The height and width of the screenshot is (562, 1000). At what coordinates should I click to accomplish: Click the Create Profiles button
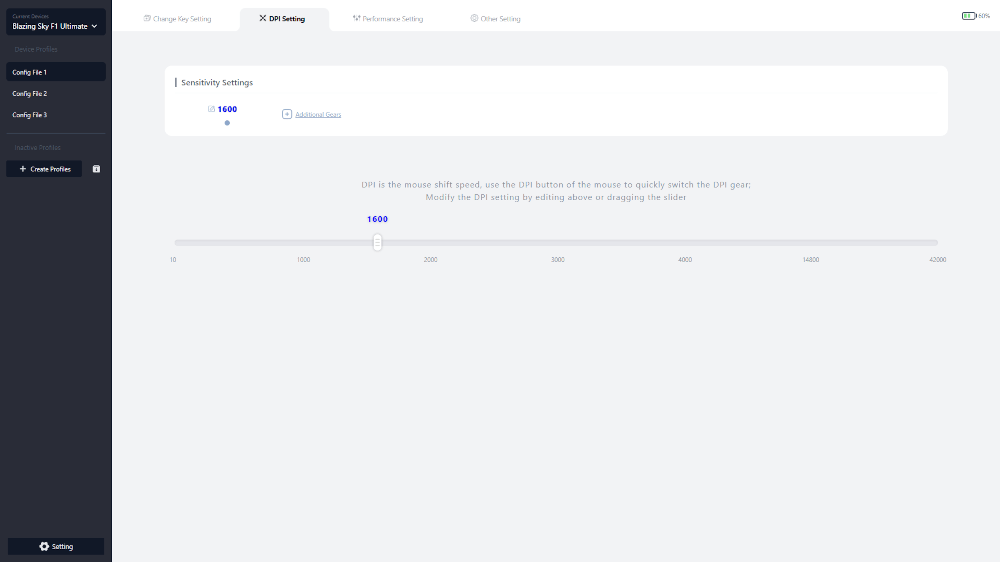[44, 169]
